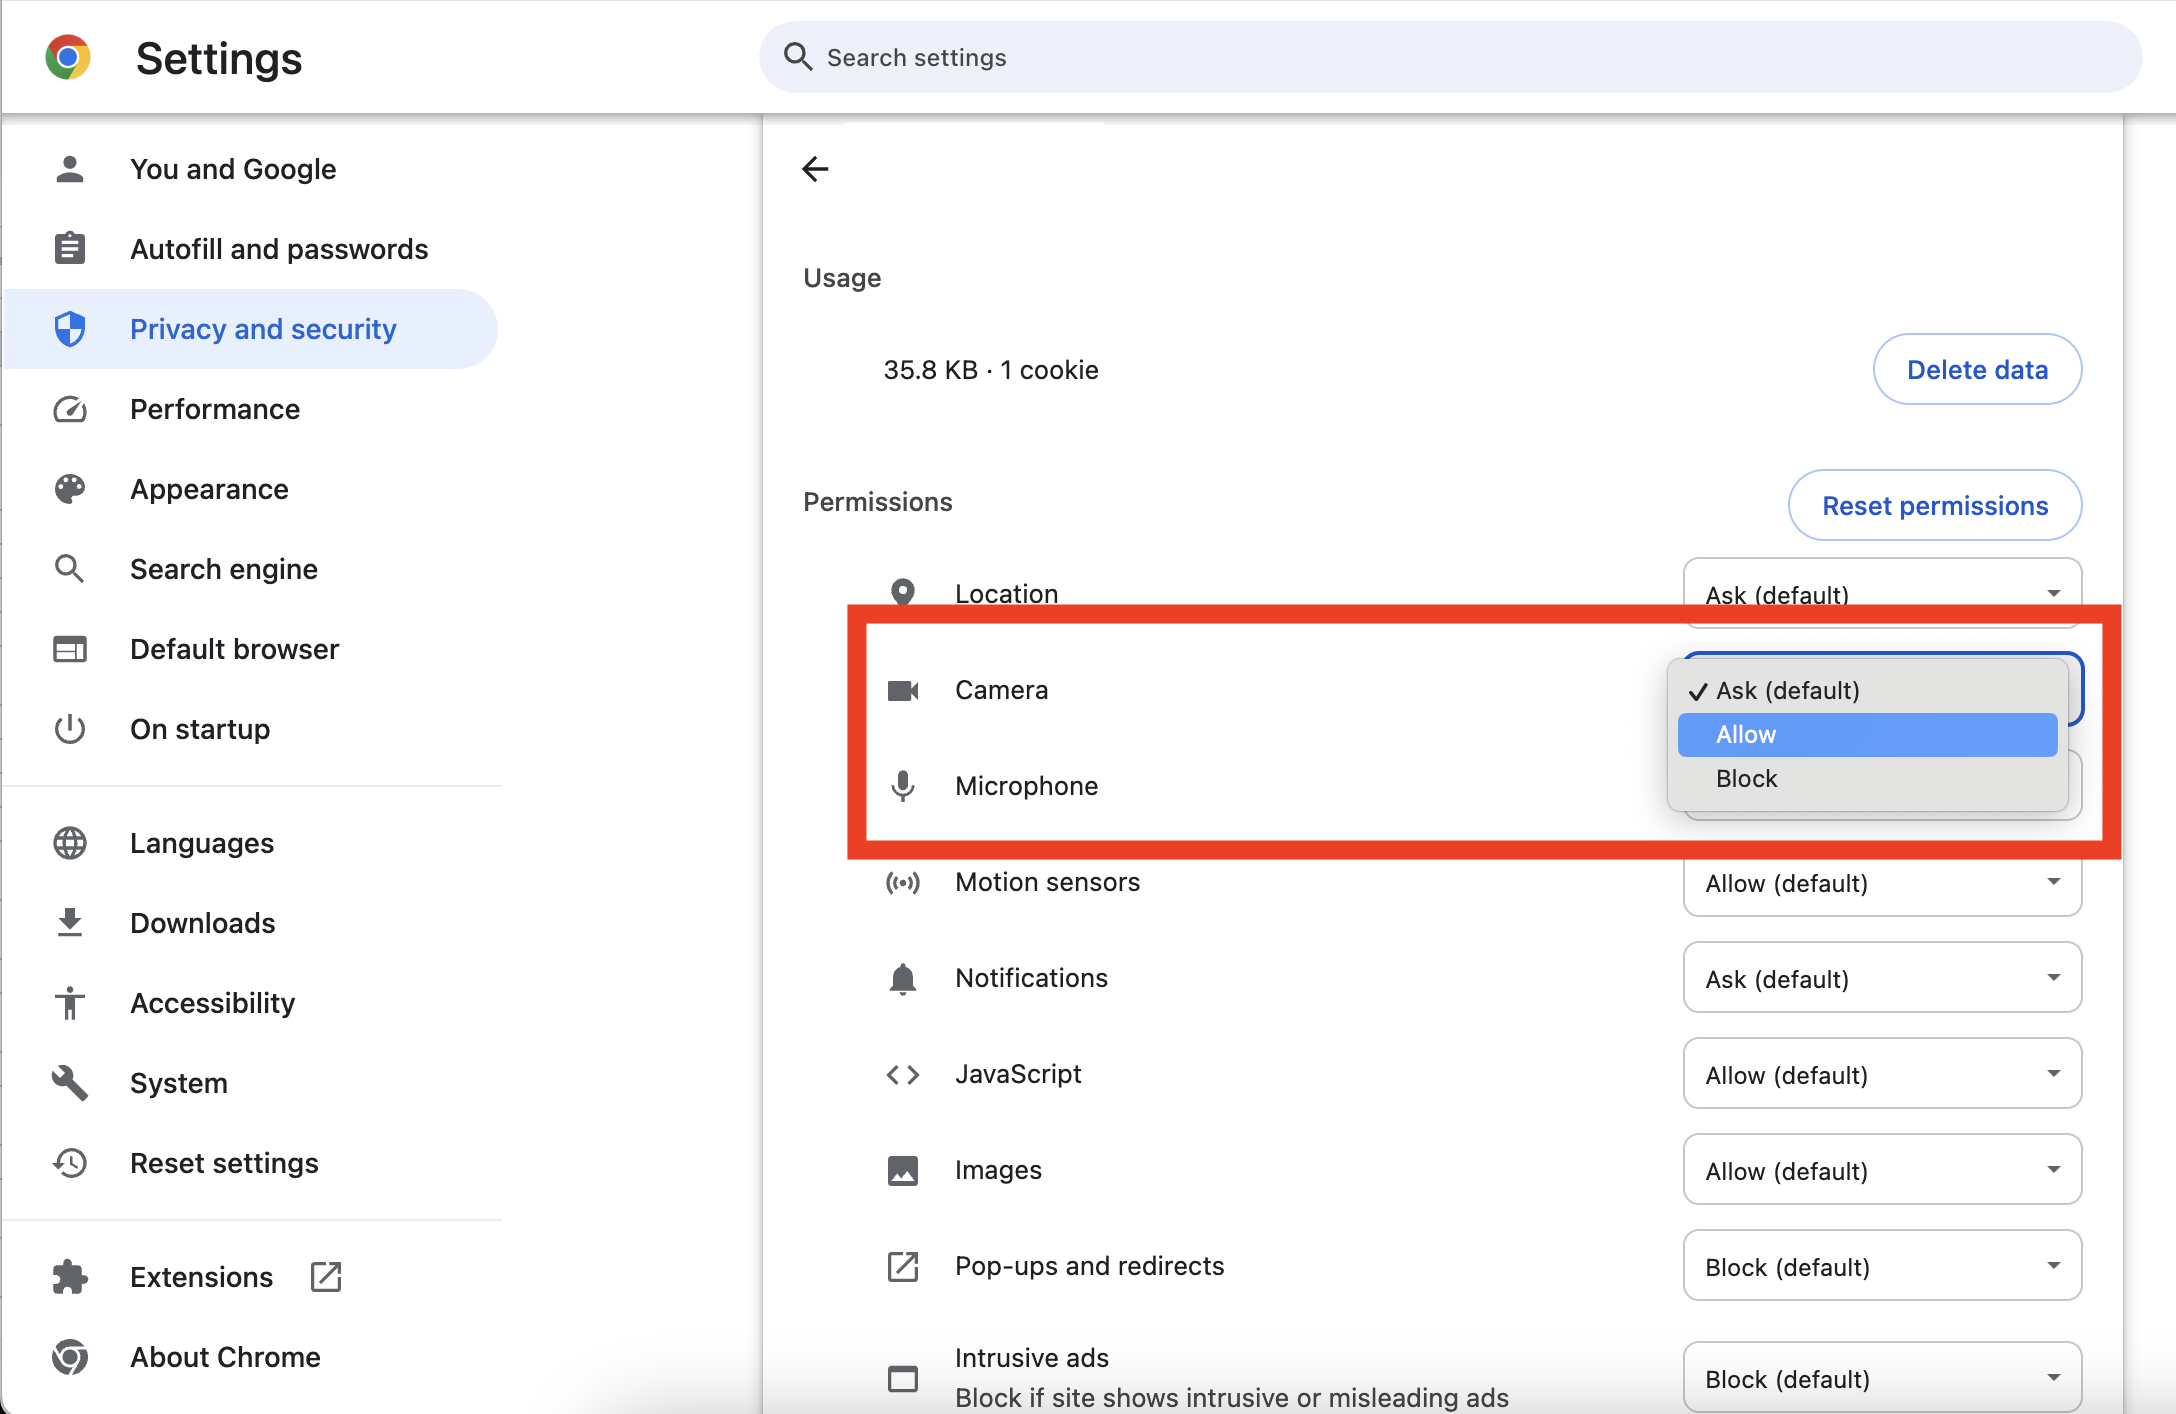Expand the JavaScript permission dropdown
The image size is (2176, 1414).
(x=1882, y=1074)
